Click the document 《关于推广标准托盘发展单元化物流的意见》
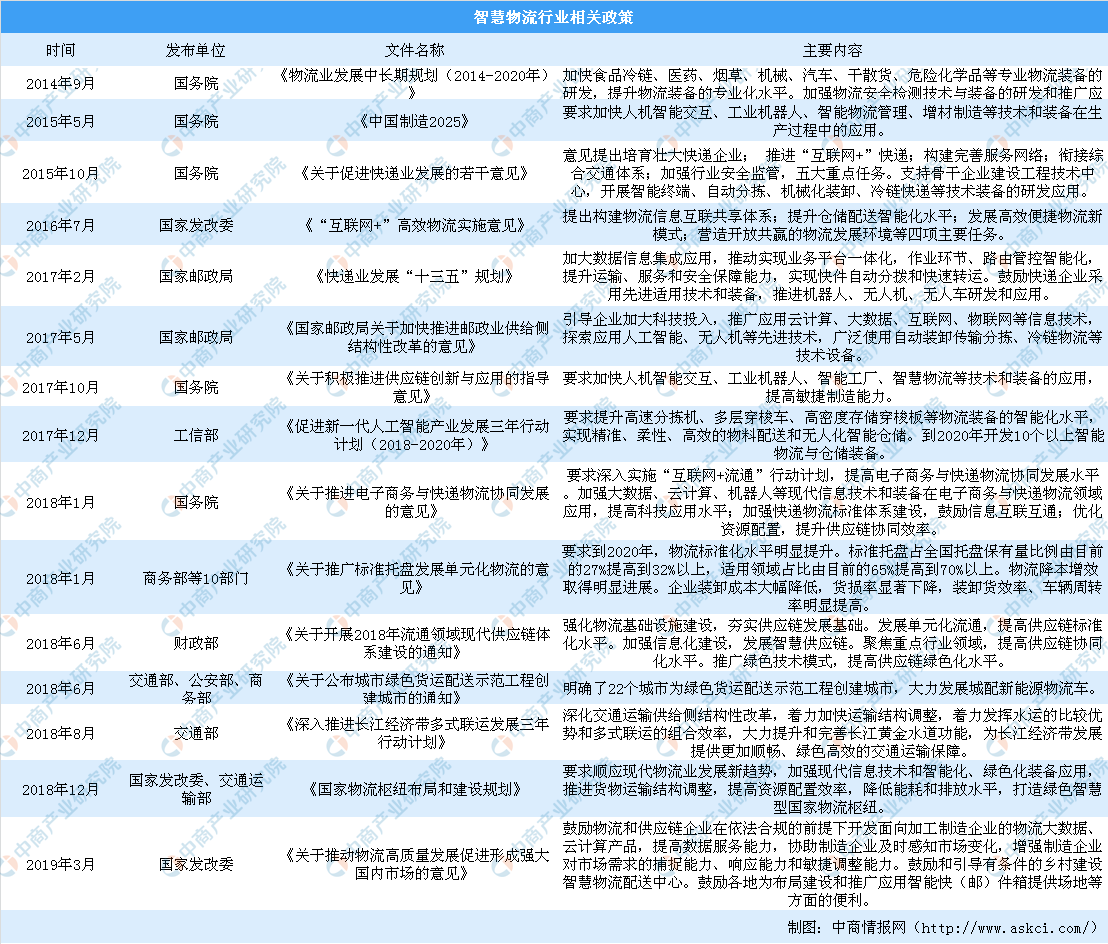Image resolution: width=1108 pixels, height=944 pixels. click(415, 578)
